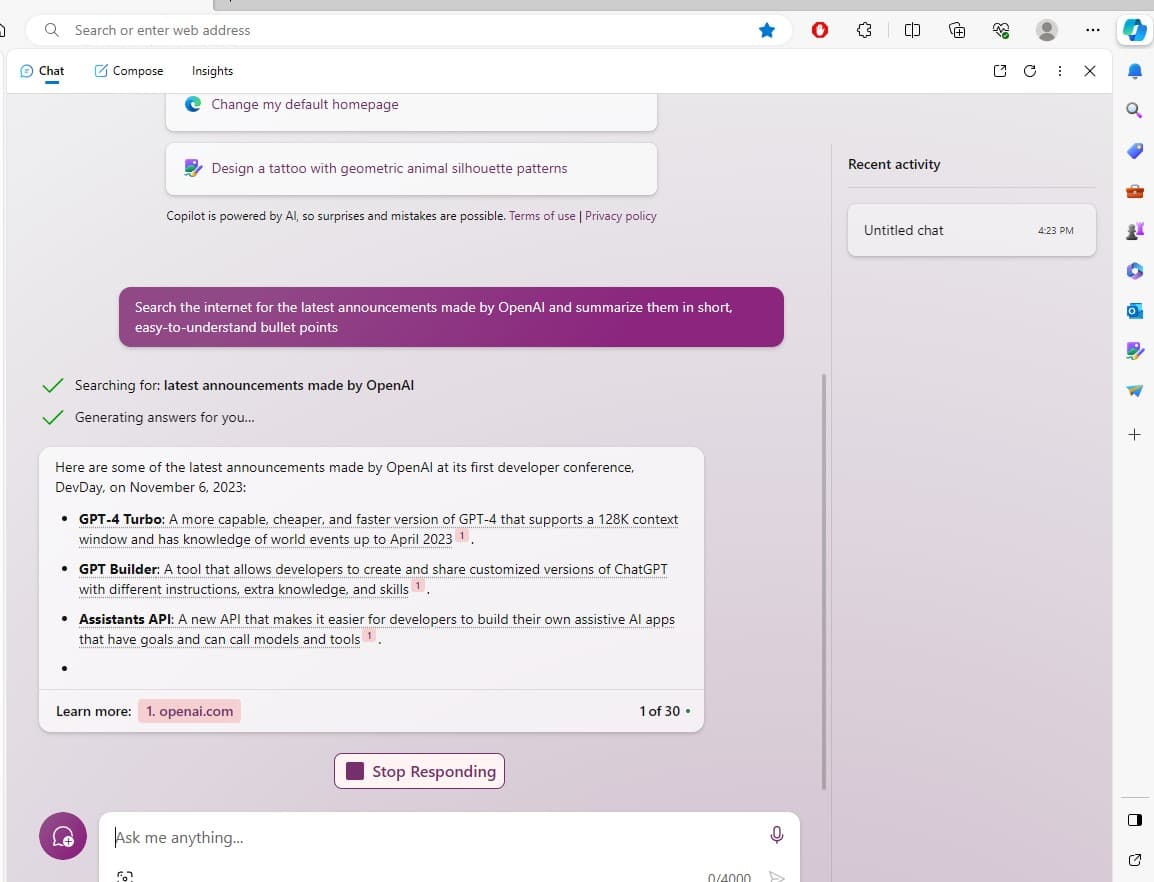
Task: Open Copilot's more options three-dot menu
Action: pyautogui.click(x=1060, y=71)
